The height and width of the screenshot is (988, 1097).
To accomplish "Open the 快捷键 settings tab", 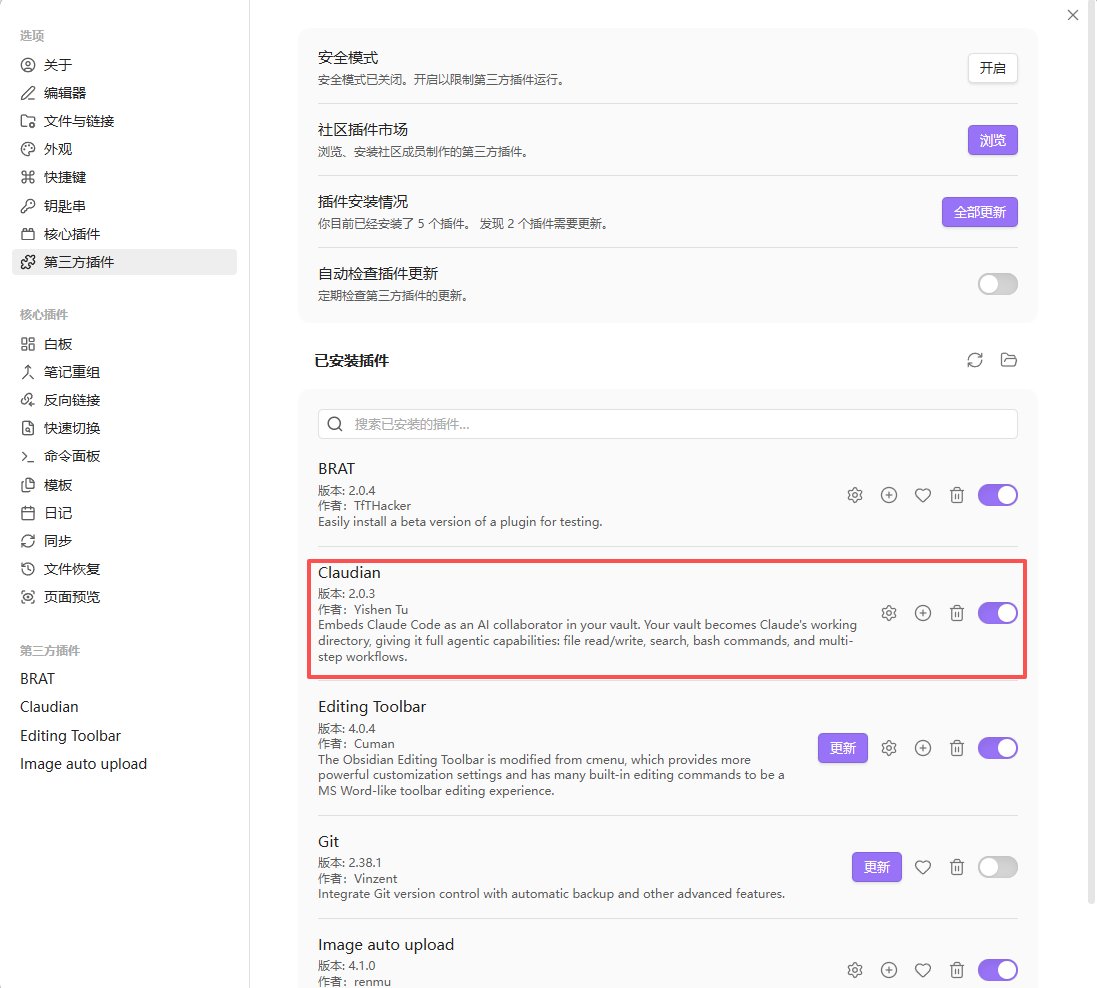I will click(125, 177).
